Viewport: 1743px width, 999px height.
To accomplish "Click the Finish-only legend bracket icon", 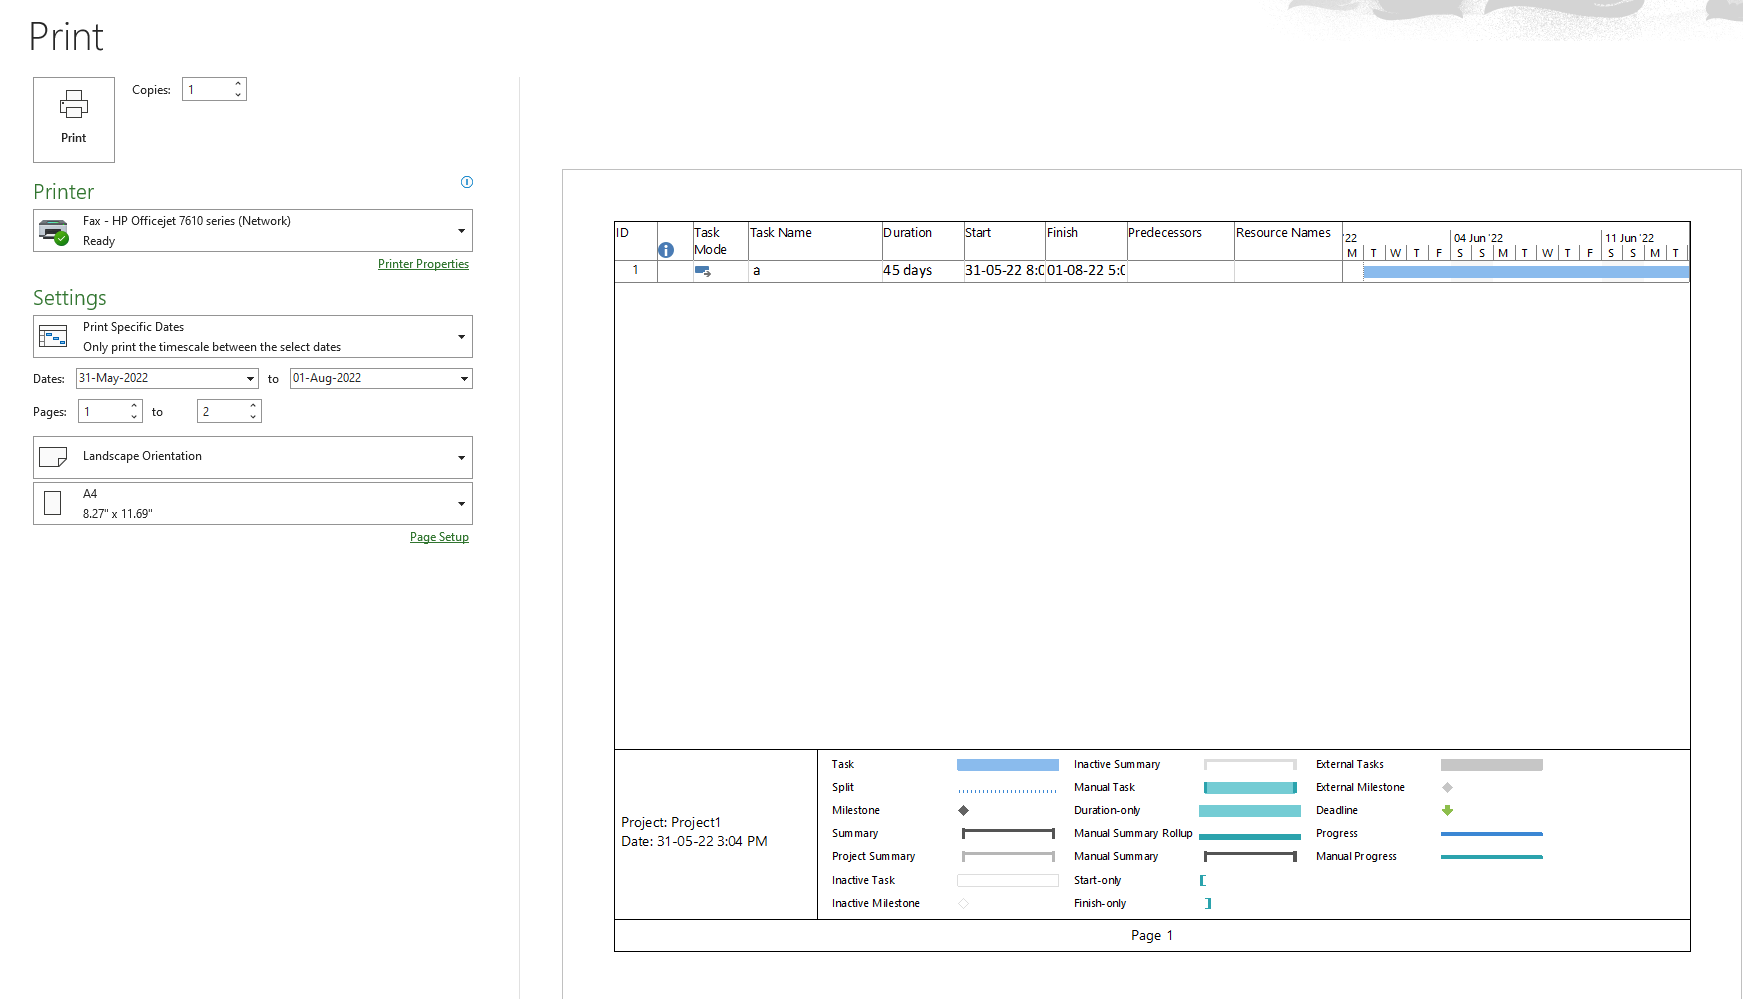I will click(x=1208, y=904).
